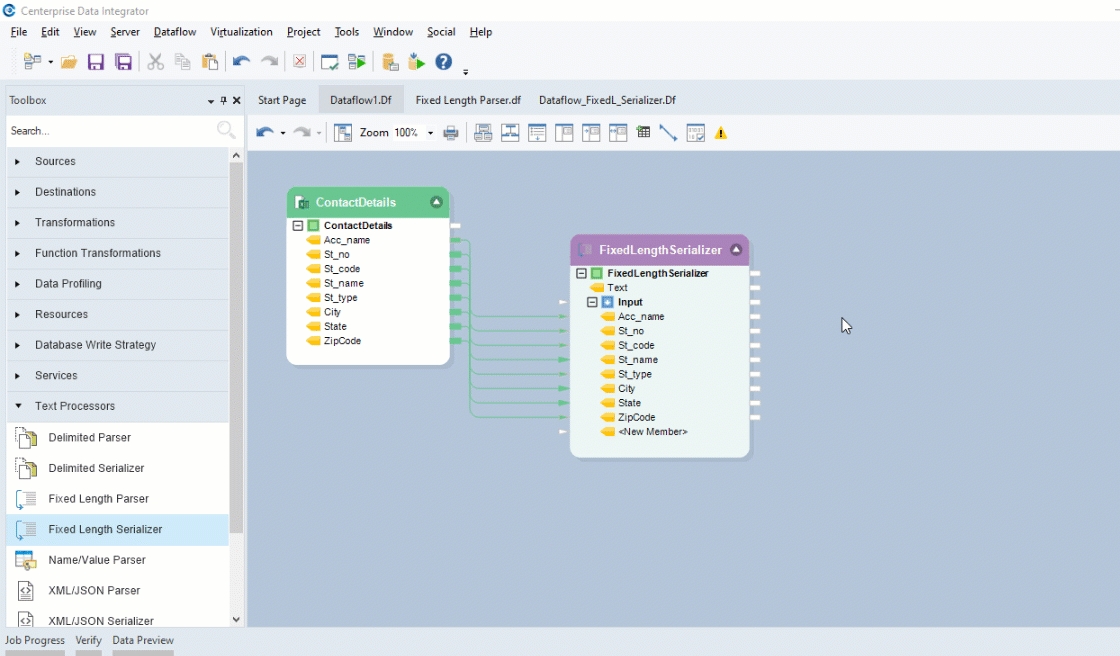Switch to the Fixed Length Parser.df tab
This screenshot has height=656, width=1120.
coord(468,100)
